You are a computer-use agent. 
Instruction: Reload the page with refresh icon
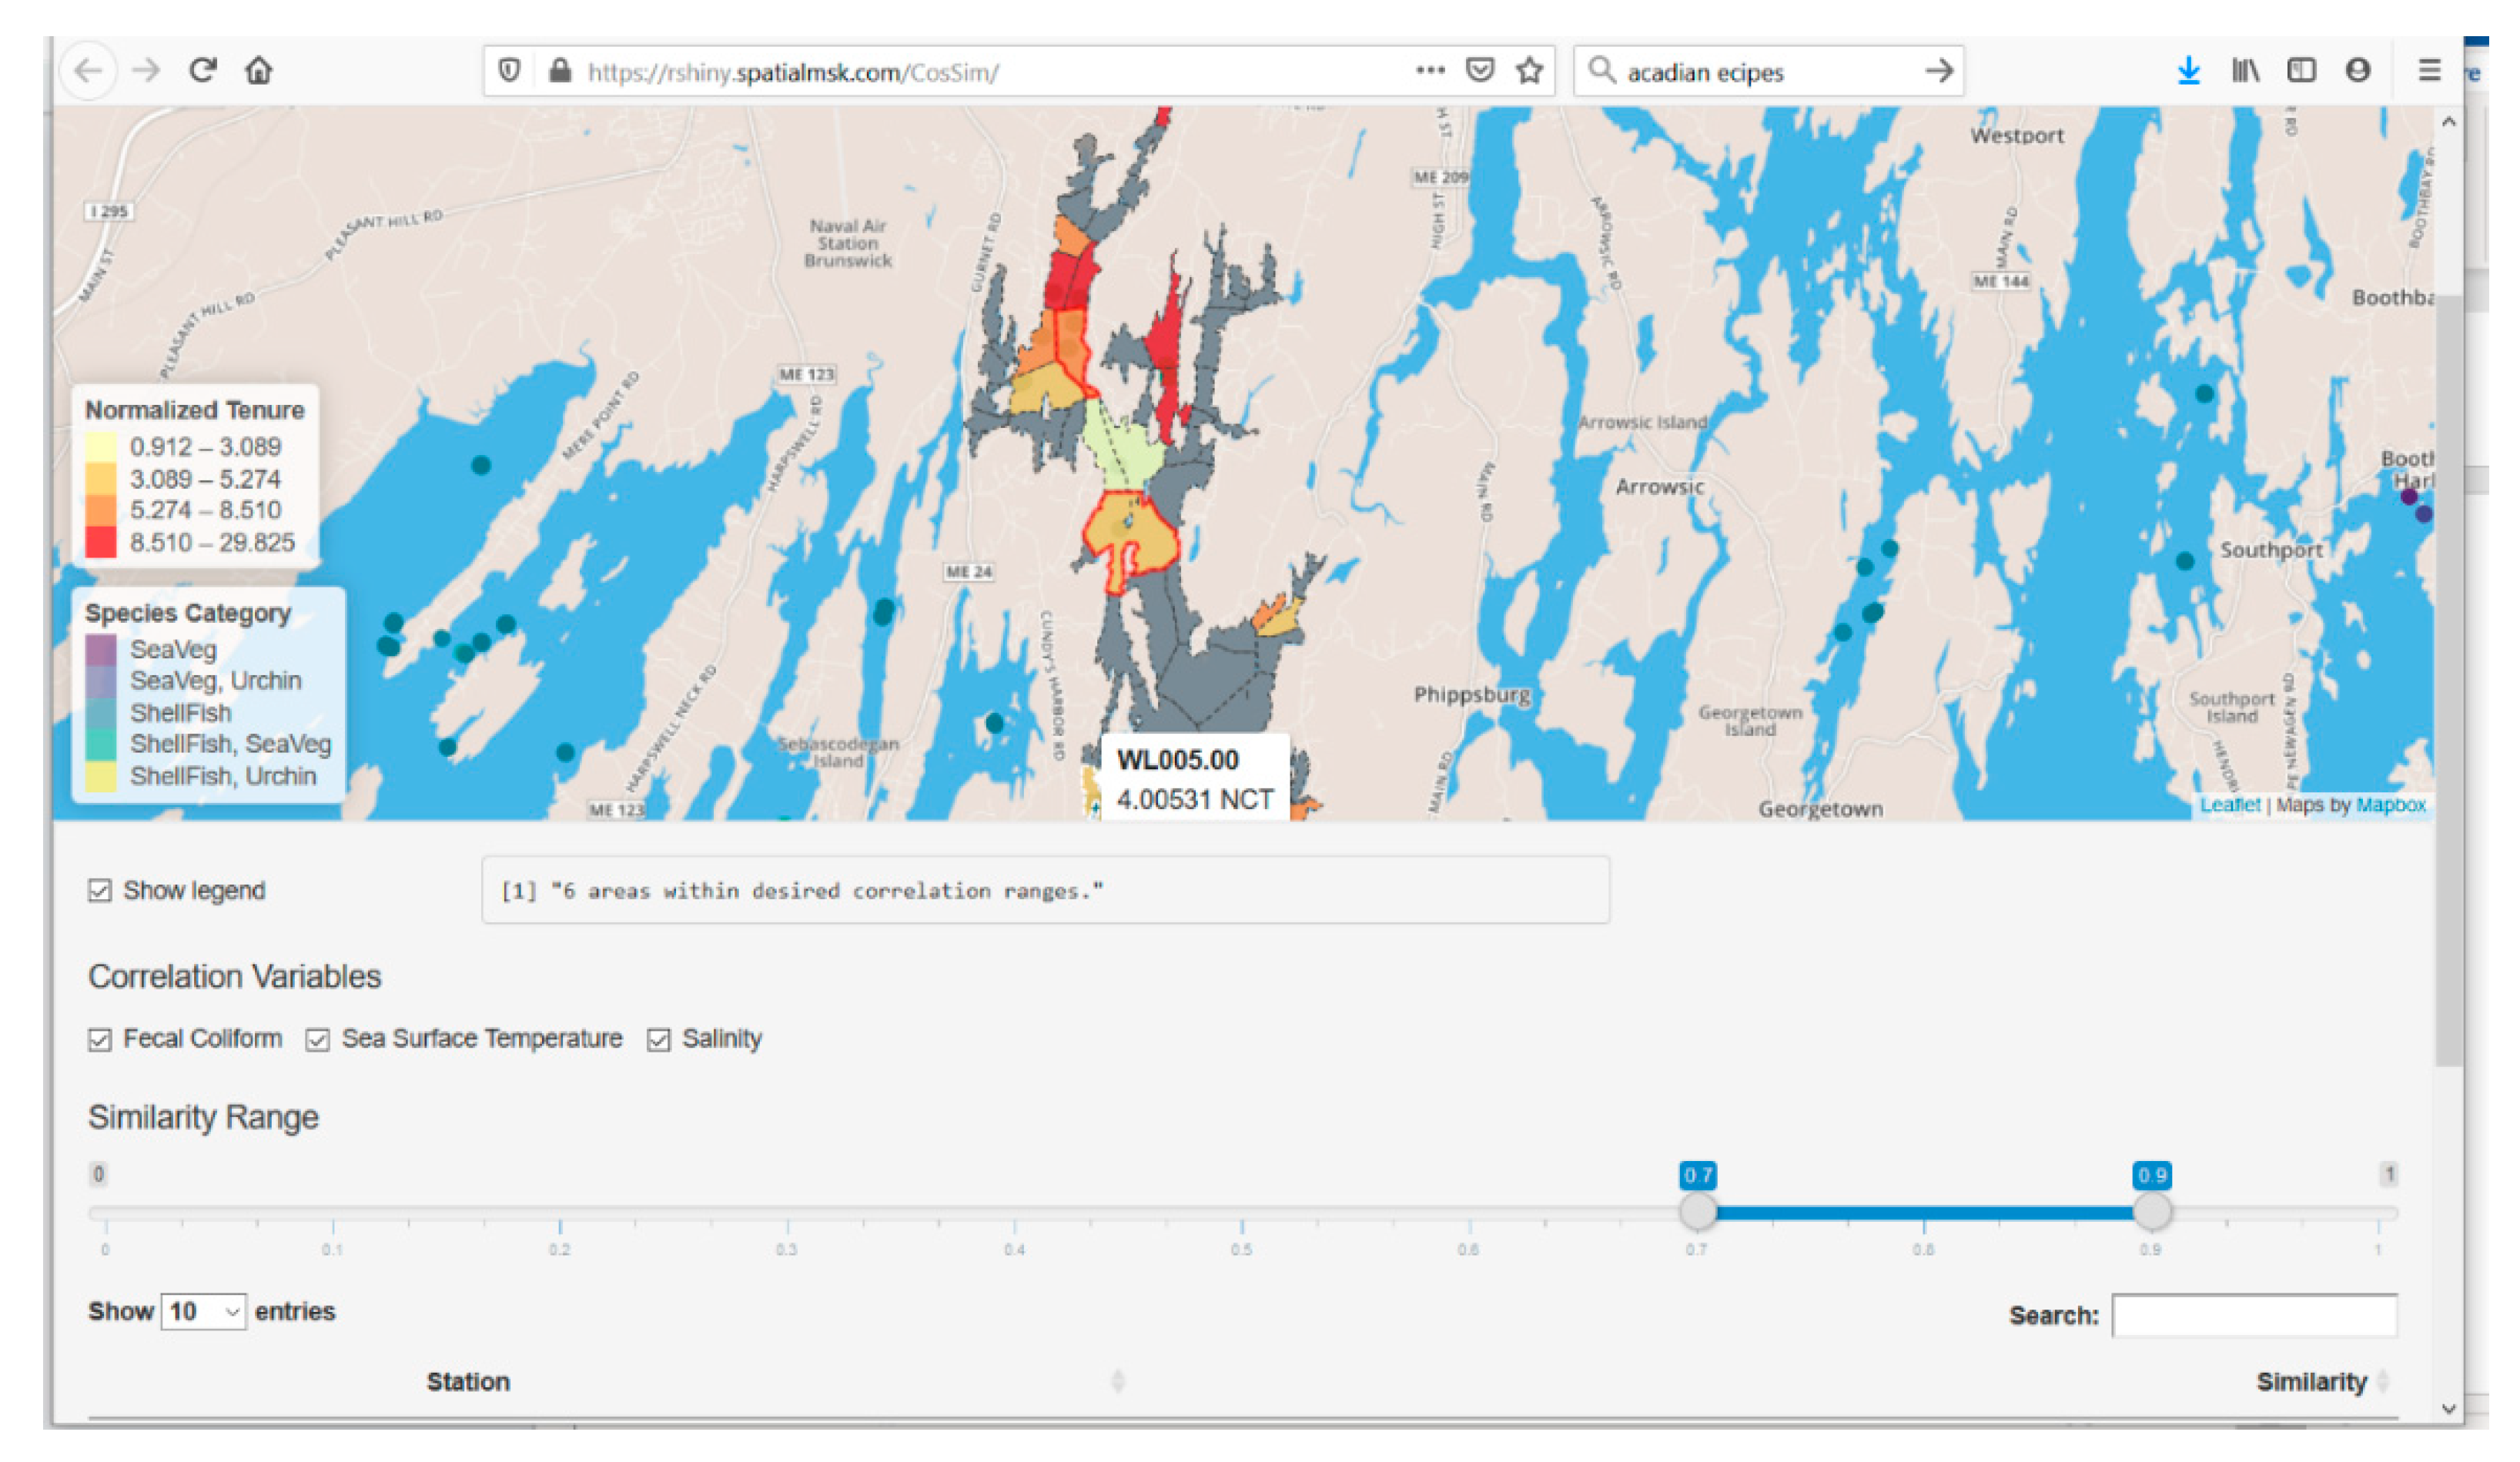coord(203,71)
